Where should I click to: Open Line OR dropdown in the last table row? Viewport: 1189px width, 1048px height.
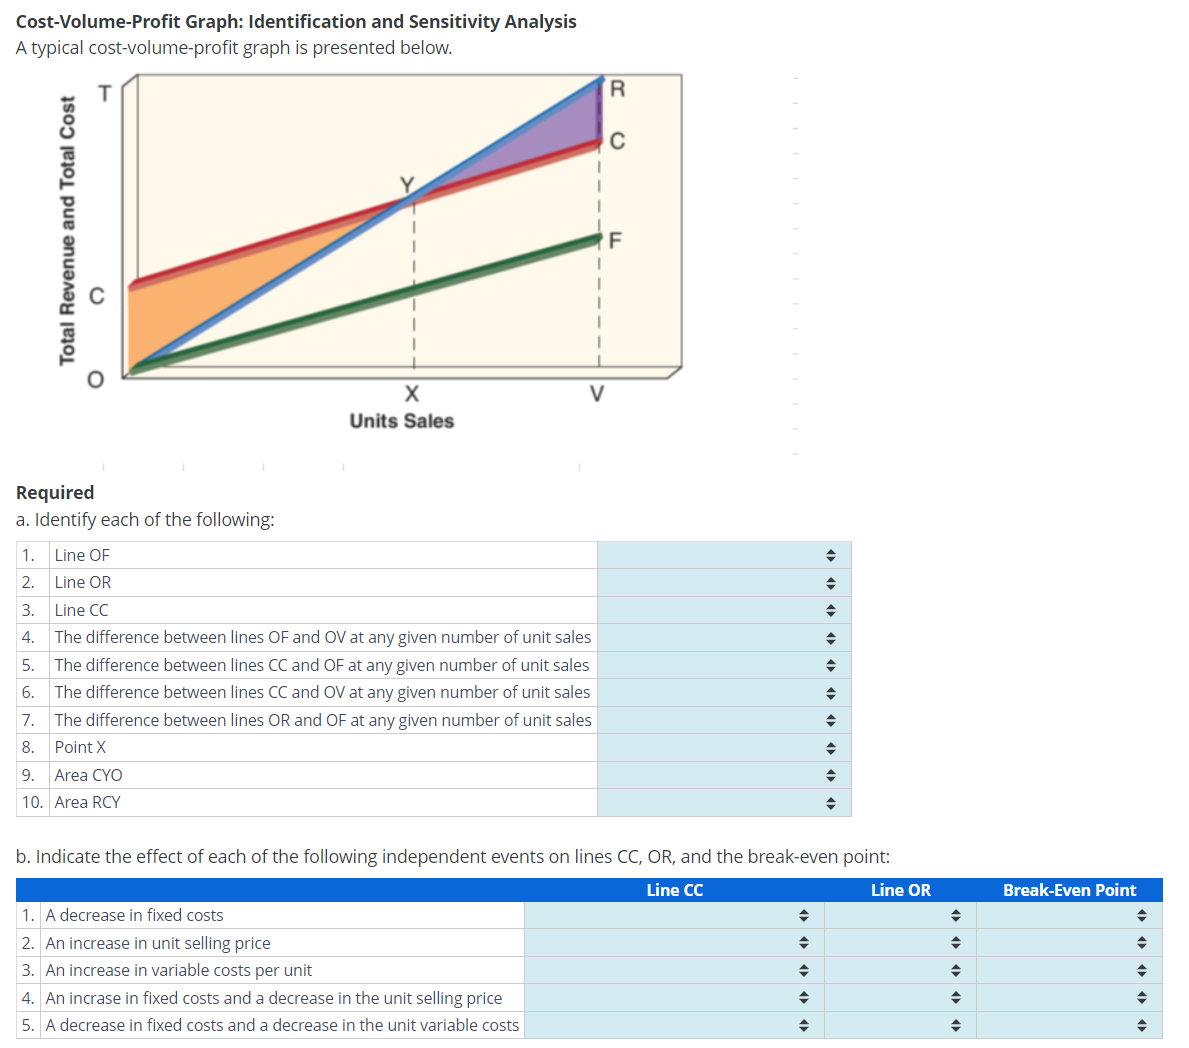tap(956, 1024)
